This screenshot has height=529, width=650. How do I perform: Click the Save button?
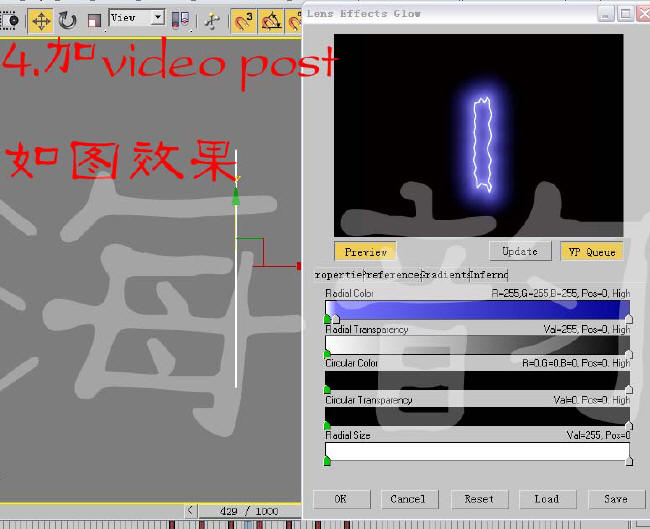616,499
